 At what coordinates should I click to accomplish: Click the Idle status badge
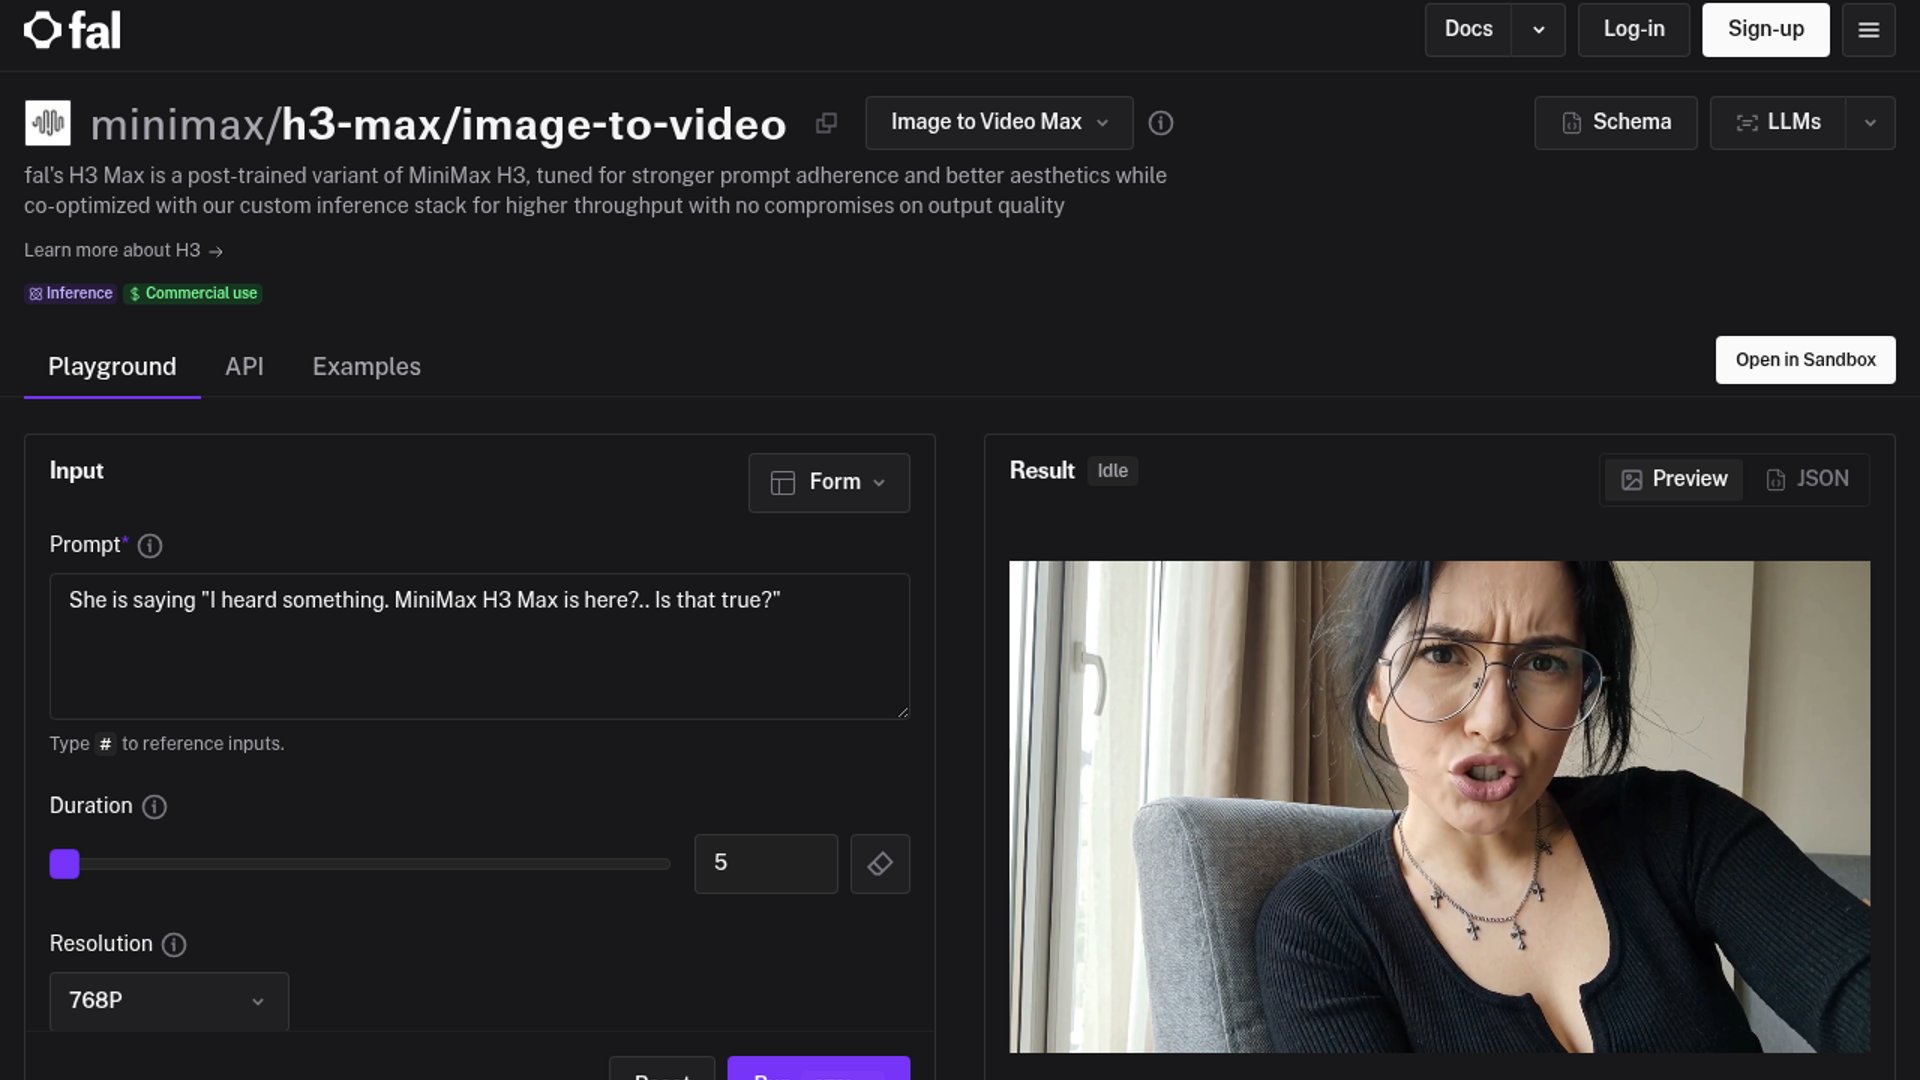(x=1112, y=471)
